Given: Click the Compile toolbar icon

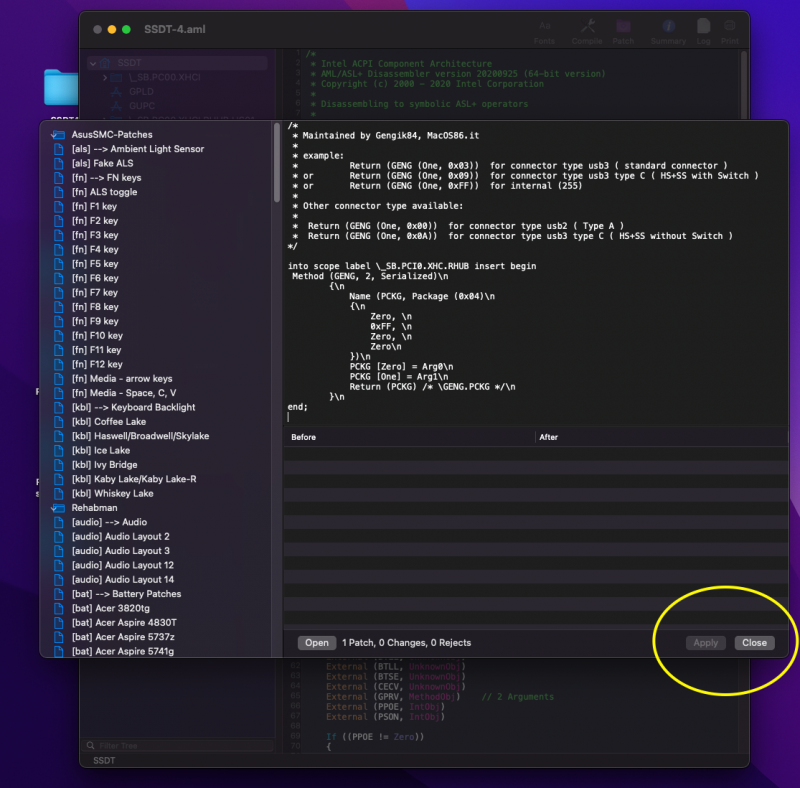Looking at the screenshot, I should 587,28.
